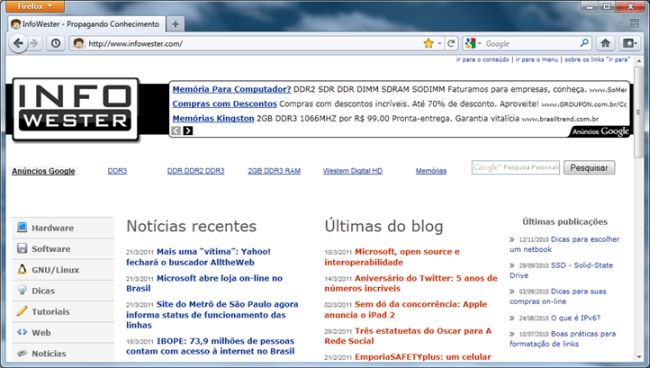Click the tab groups icon in tab bar
The width and height of the screenshot is (650, 368).
(634, 24)
